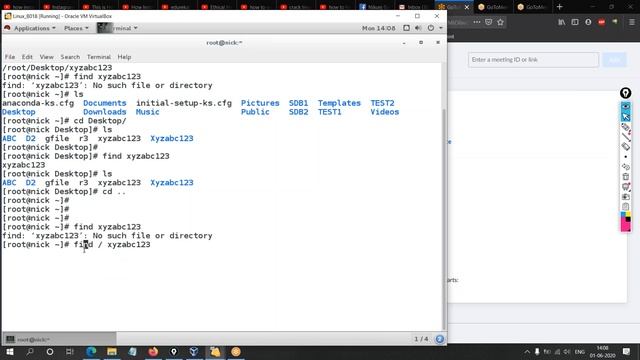
Task: Click 'Documents' in the ls output
Action: pyautogui.click(x=104, y=103)
